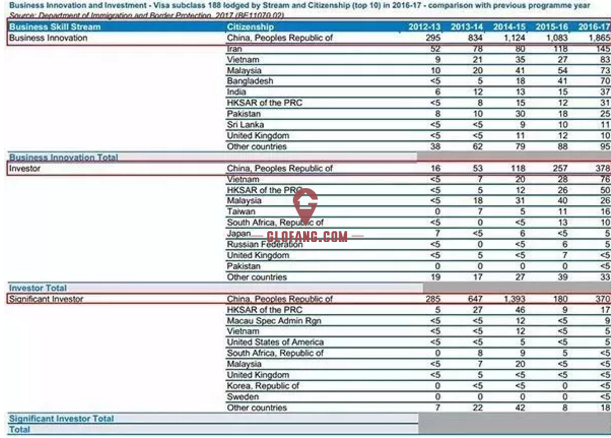Viewport: 611px width, 438px height.
Task: Select the '2015-16' year column header
Action: pyautogui.click(x=551, y=27)
